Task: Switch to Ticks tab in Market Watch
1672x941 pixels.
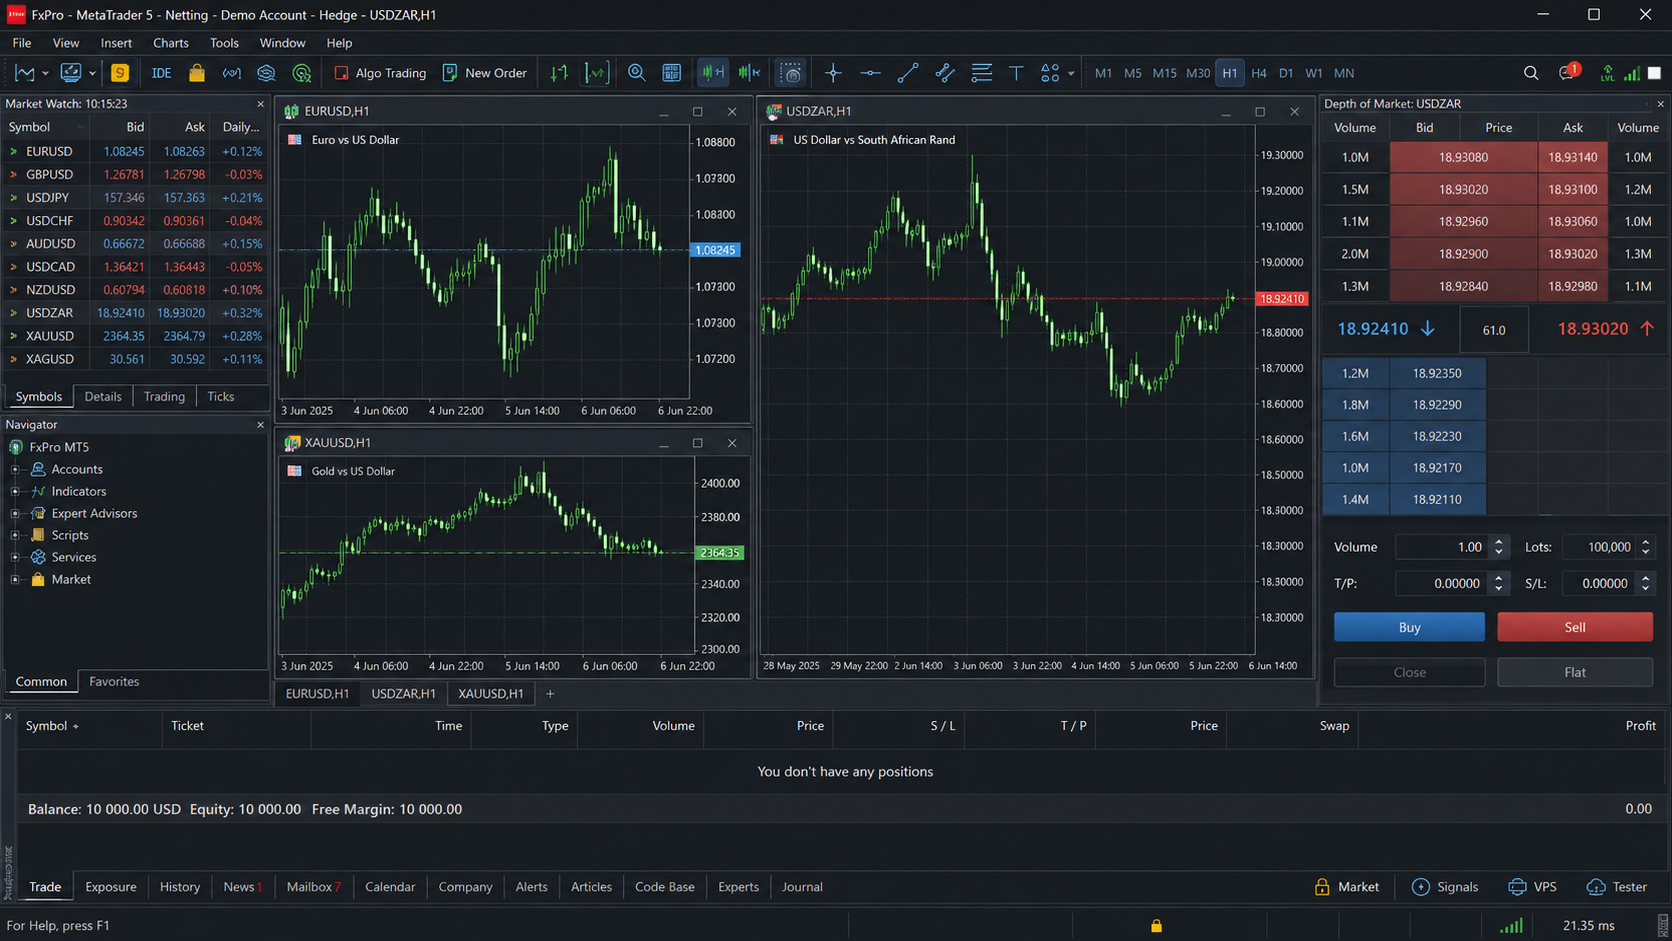Action: point(221,397)
